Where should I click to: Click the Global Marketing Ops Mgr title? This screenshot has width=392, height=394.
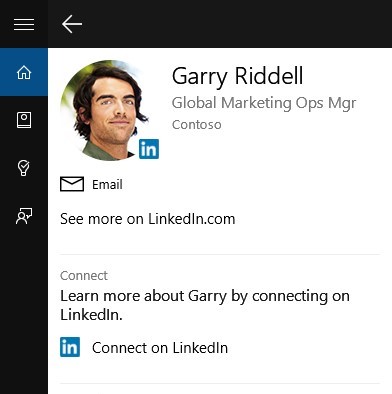click(x=264, y=103)
